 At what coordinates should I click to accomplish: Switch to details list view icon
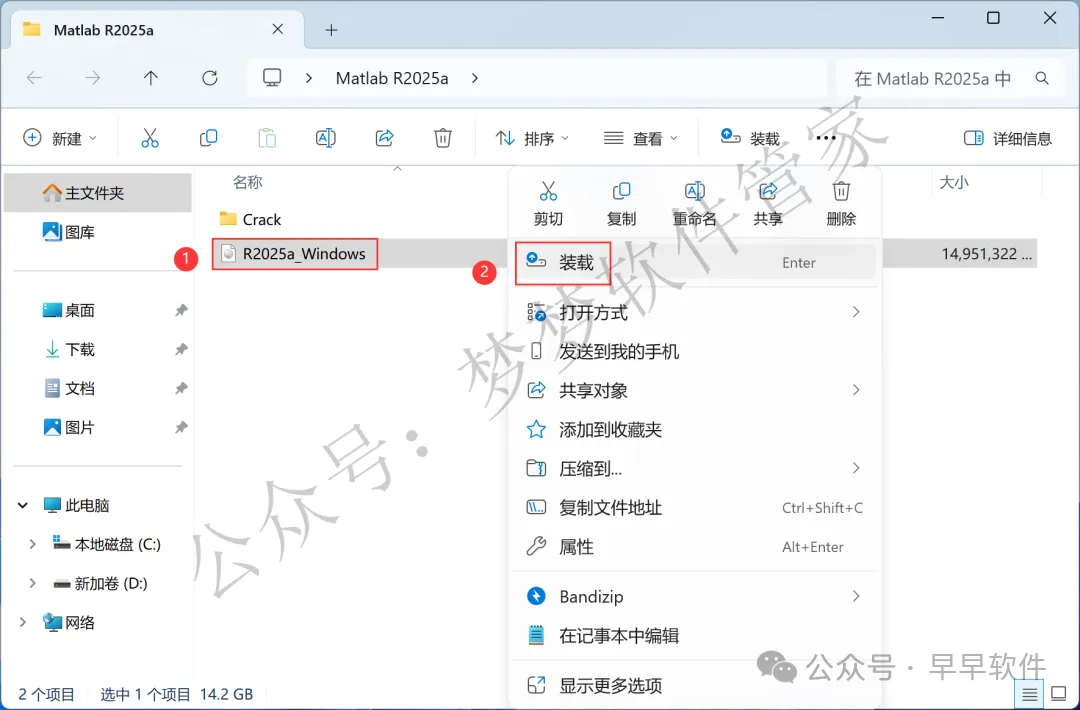point(1030,694)
